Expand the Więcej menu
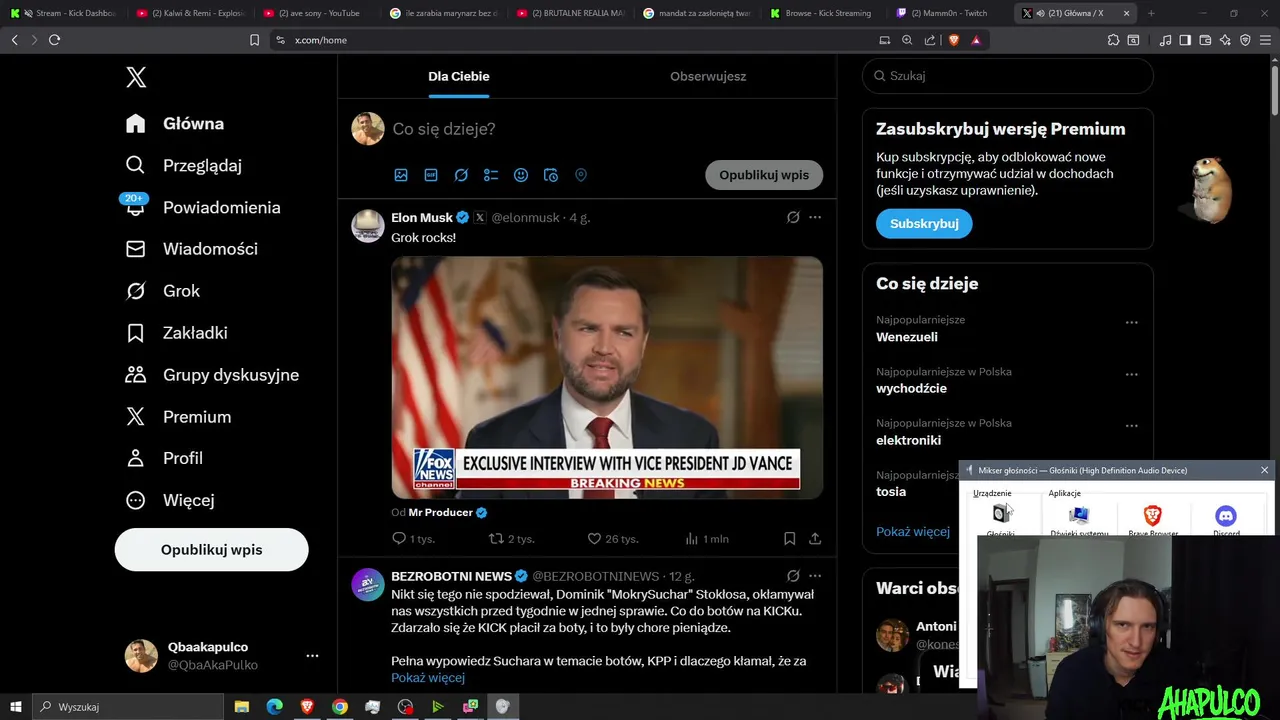 pos(170,500)
